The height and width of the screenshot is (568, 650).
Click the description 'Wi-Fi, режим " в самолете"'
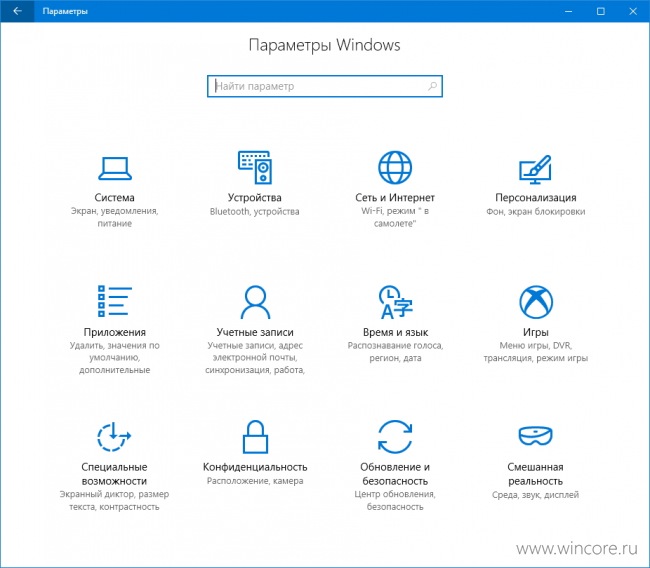pyautogui.click(x=395, y=217)
